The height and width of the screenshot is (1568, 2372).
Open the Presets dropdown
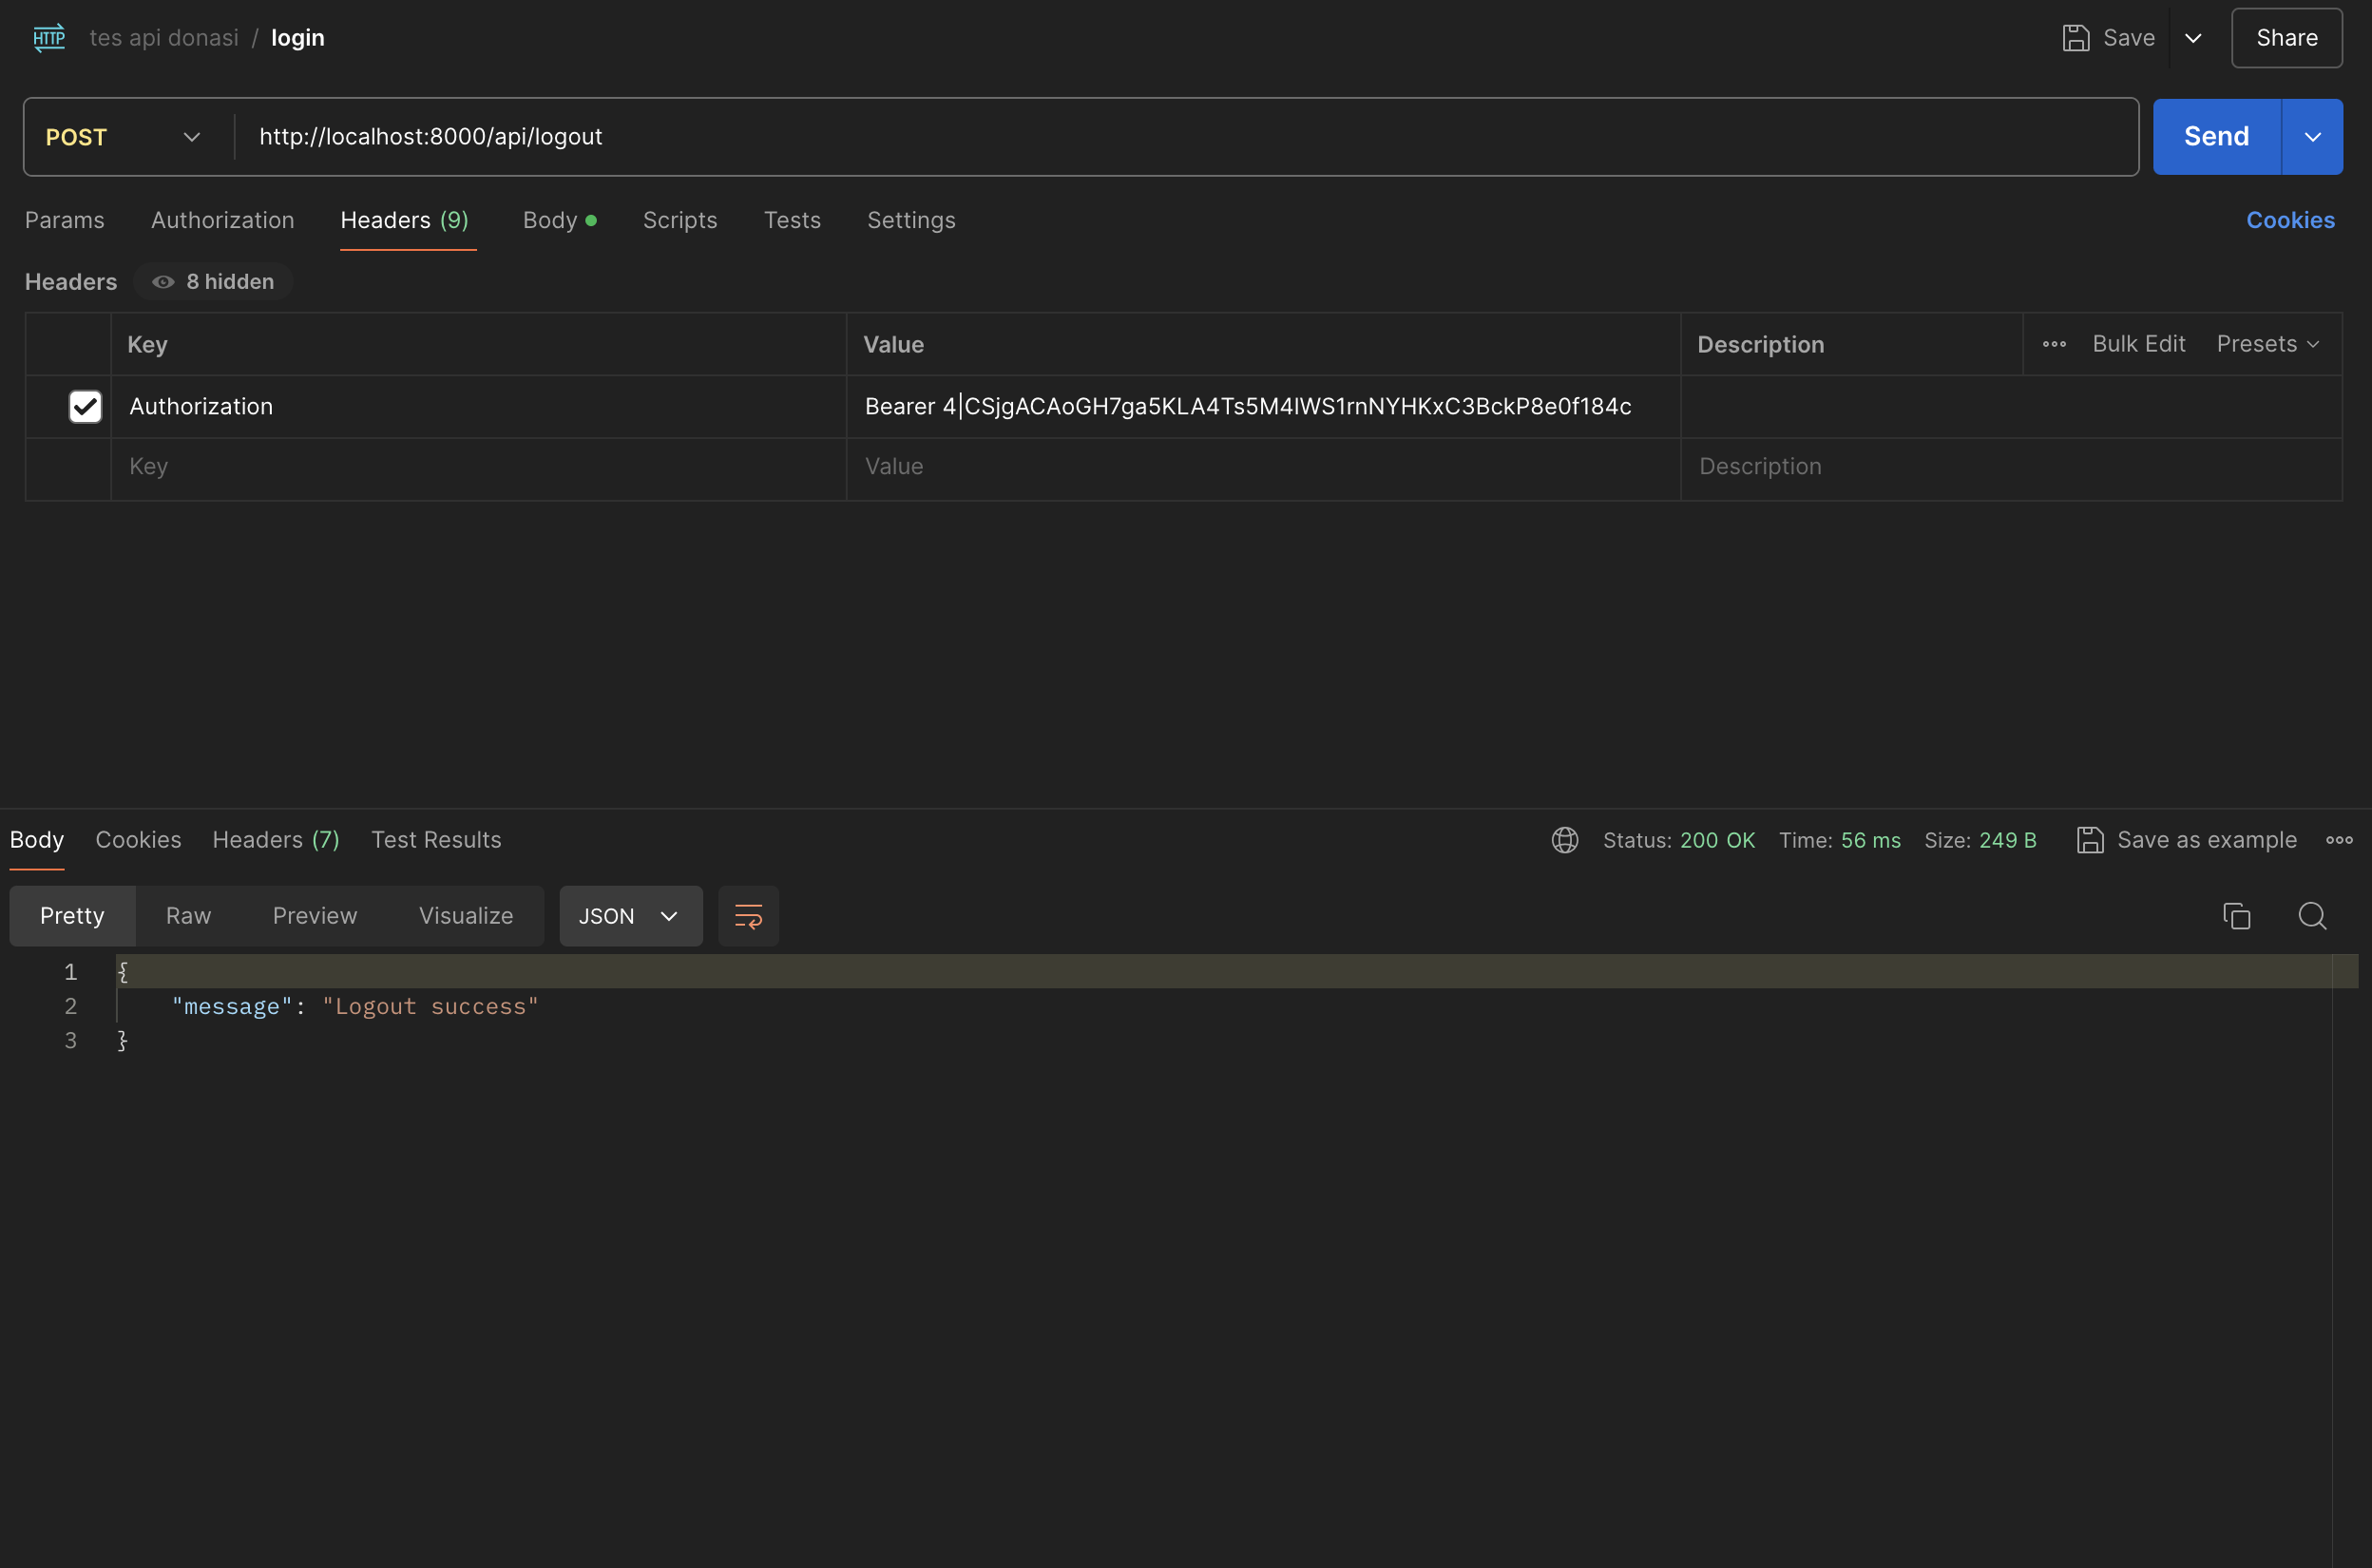[x=2268, y=344]
